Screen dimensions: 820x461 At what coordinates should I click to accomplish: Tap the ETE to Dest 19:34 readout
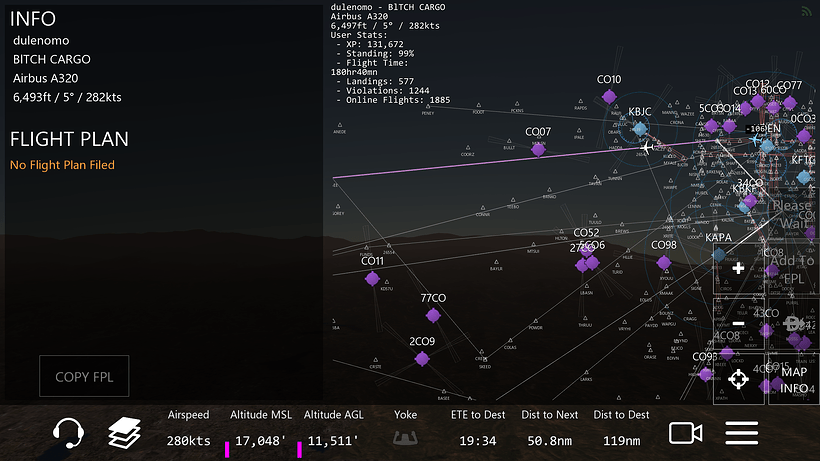click(478, 430)
